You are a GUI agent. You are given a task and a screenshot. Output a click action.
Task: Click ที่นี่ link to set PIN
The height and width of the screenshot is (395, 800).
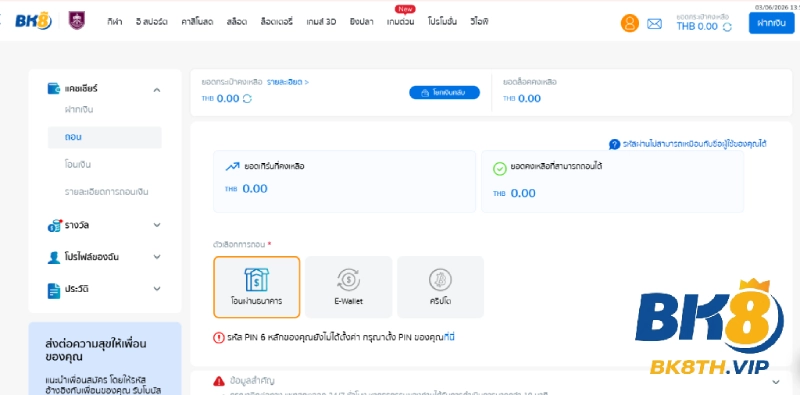click(449, 337)
